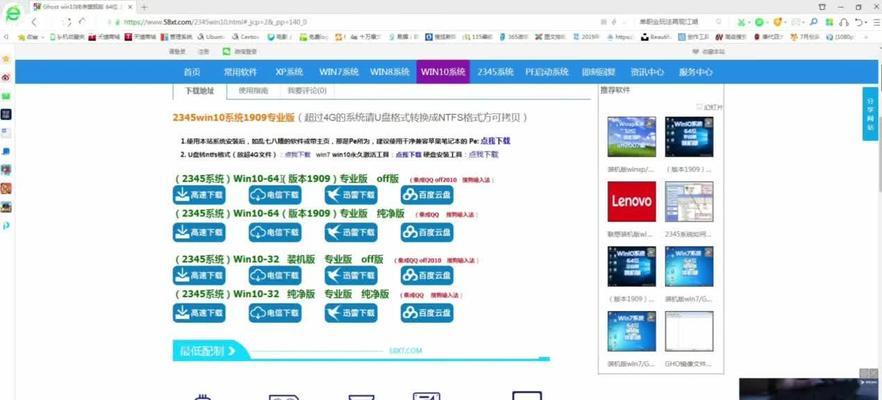Switch to the 我要评论(0) tab

(307, 91)
